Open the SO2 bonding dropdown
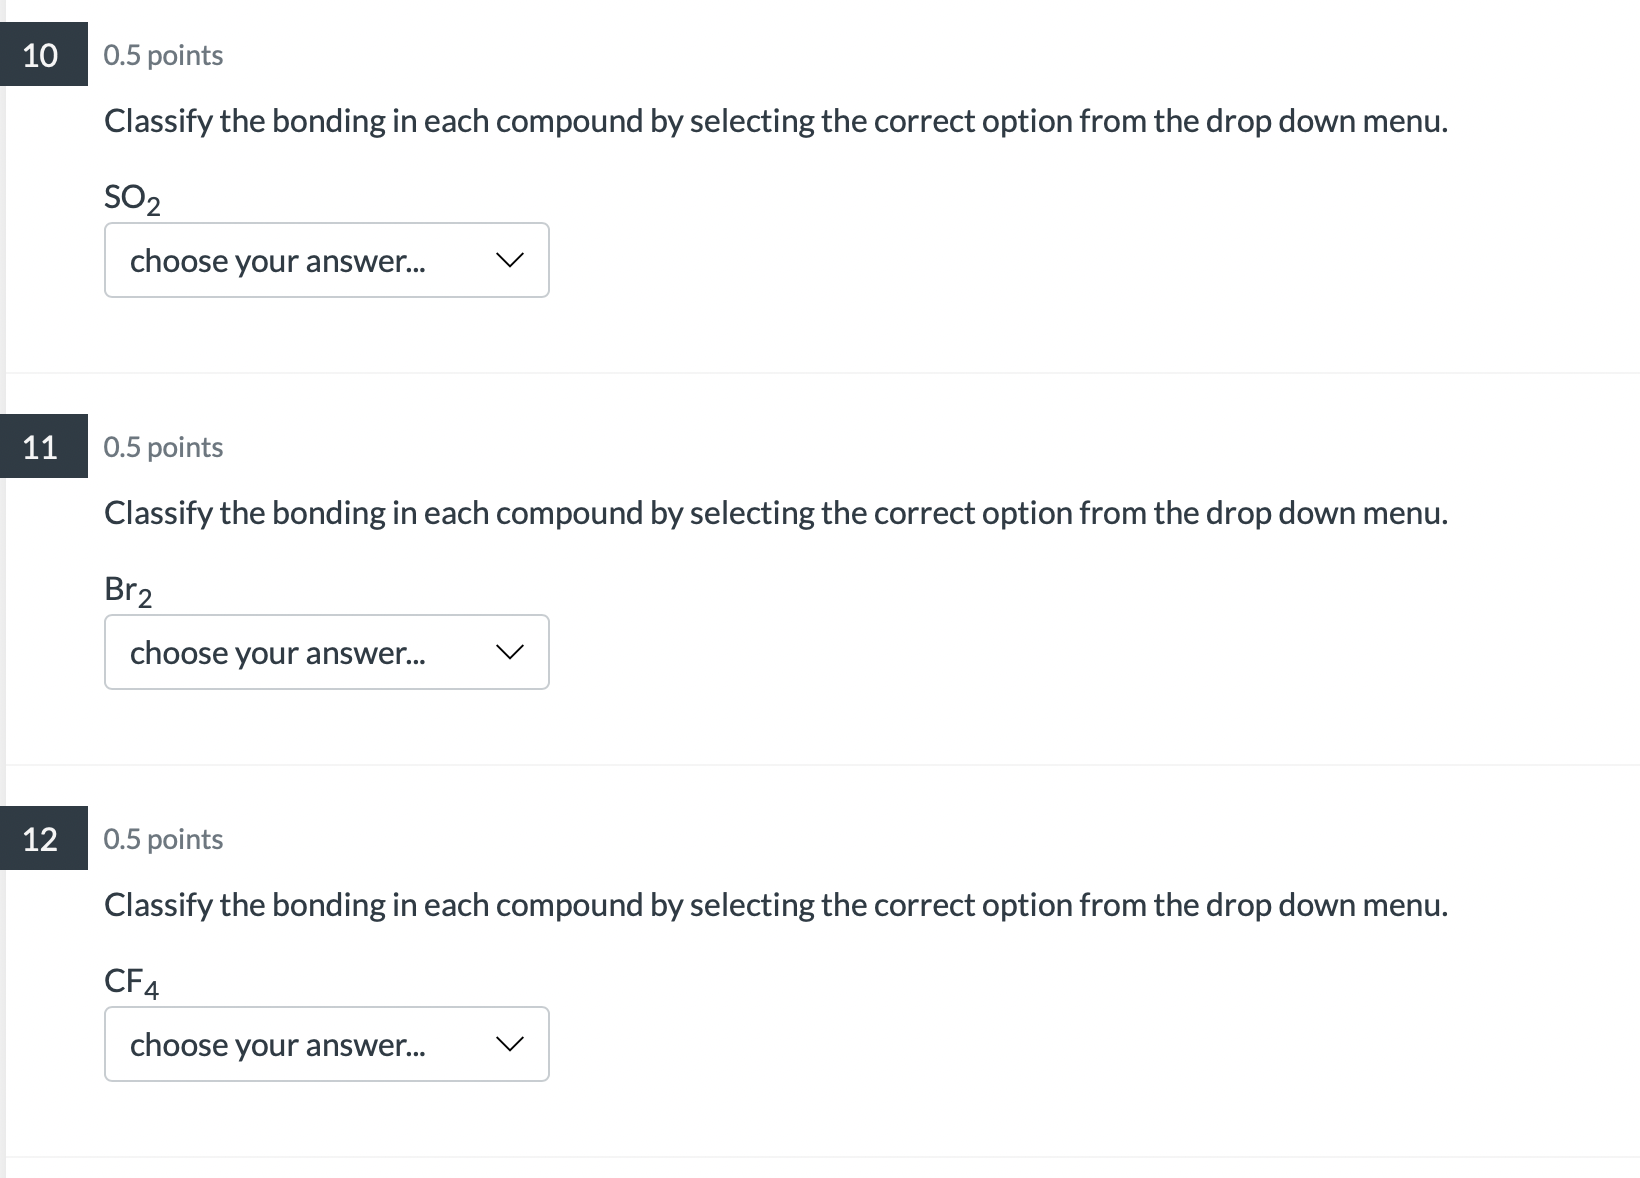 (326, 260)
